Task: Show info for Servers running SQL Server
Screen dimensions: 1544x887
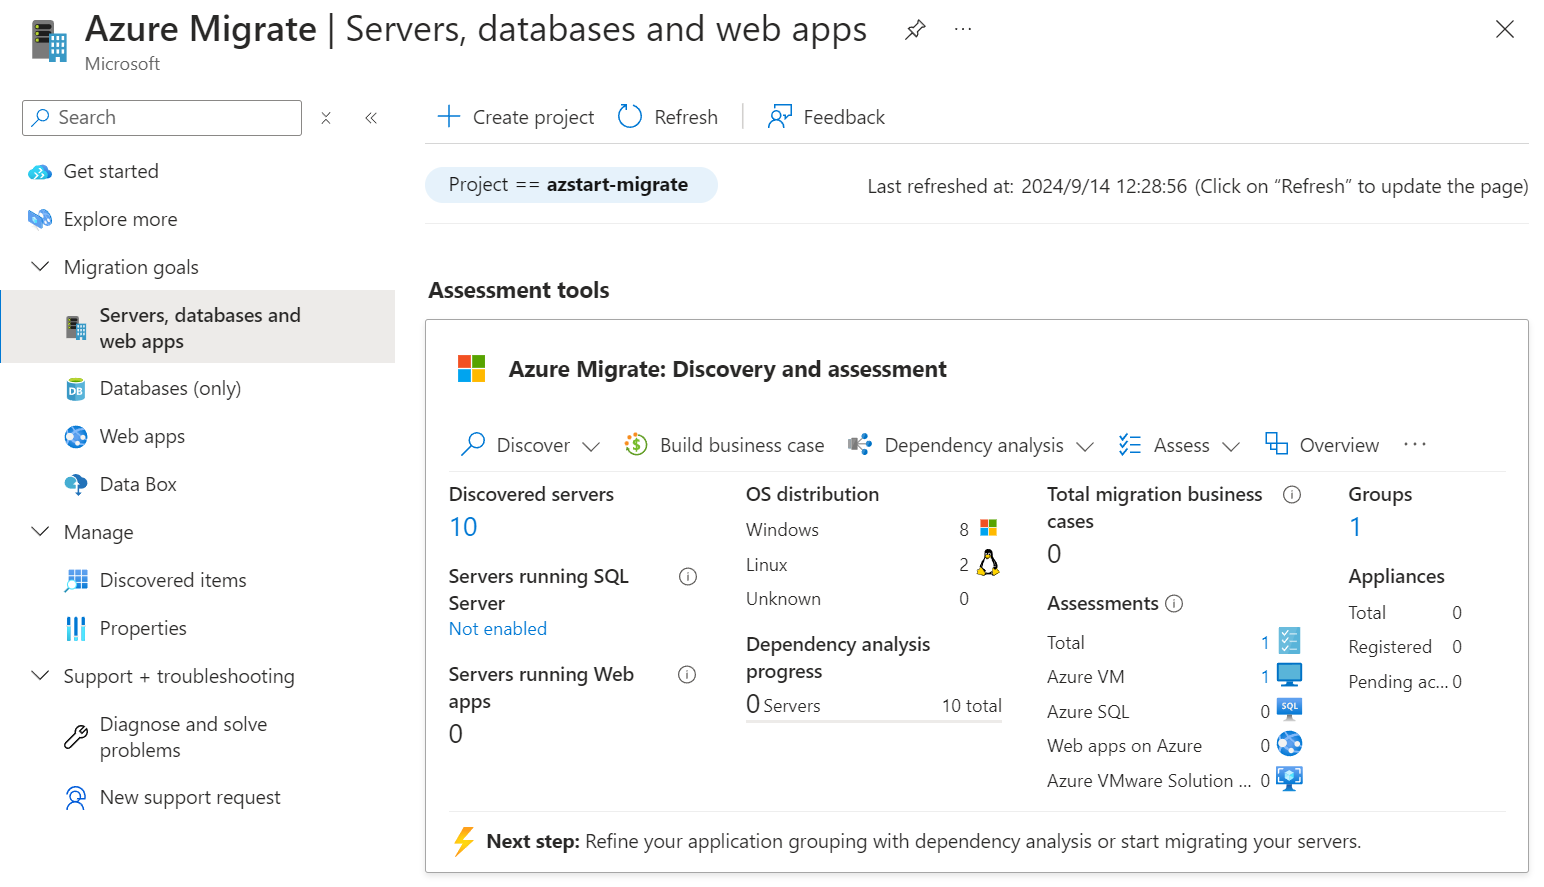Action: coord(688,577)
